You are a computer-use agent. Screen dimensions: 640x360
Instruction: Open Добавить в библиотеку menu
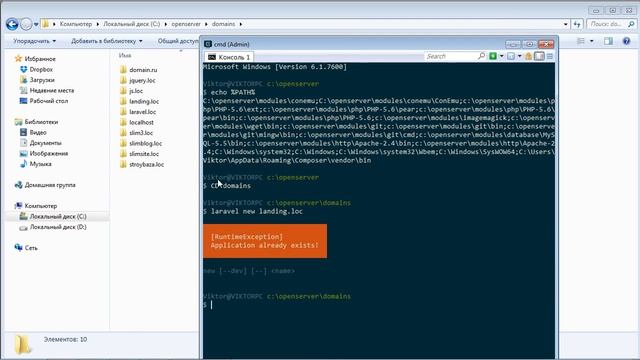pyautogui.click(x=107, y=41)
